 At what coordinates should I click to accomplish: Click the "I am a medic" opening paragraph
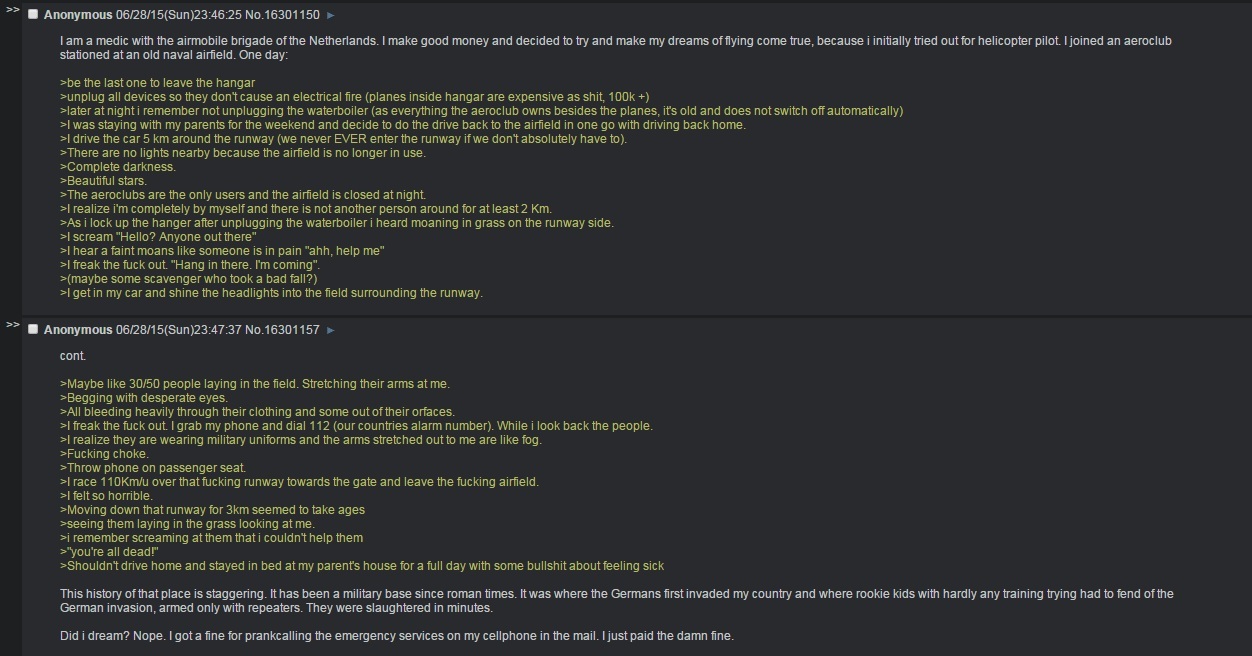tap(616, 48)
